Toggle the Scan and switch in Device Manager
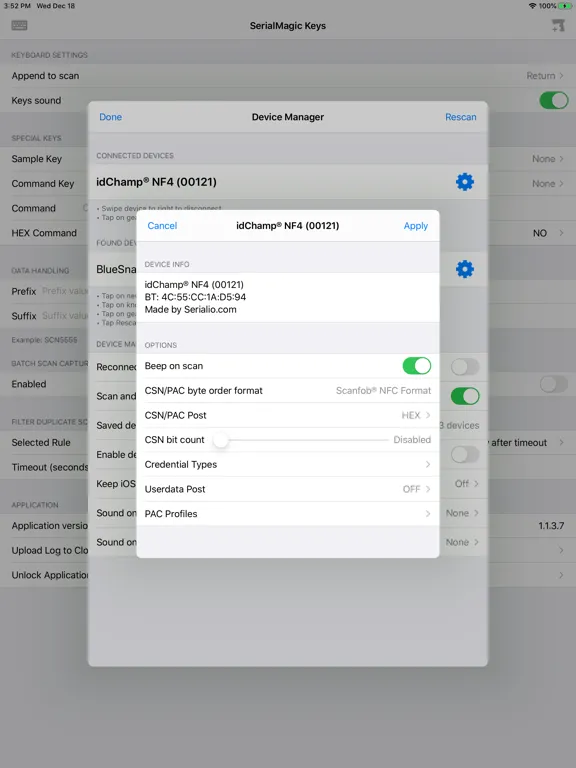The width and height of the screenshot is (576, 768). pyautogui.click(x=465, y=396)
